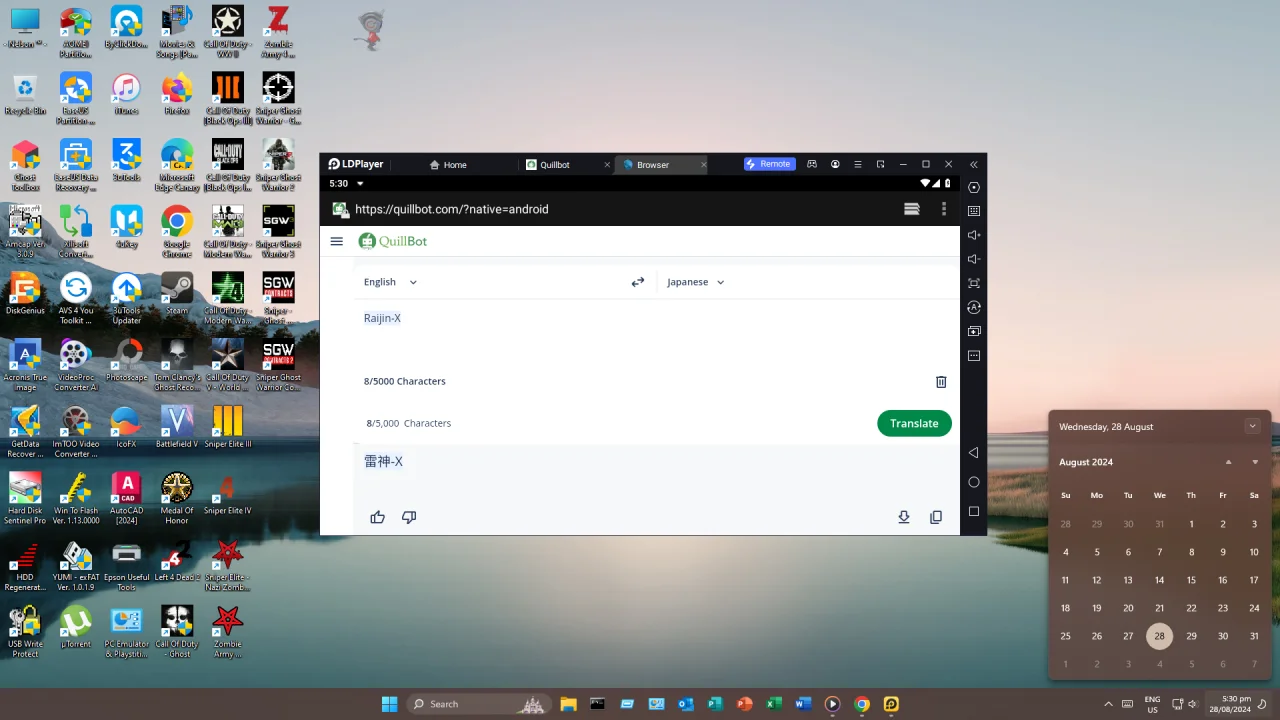Close the Quillbot tab
Screen dimensions: 1280x720
tap(607, 164)
